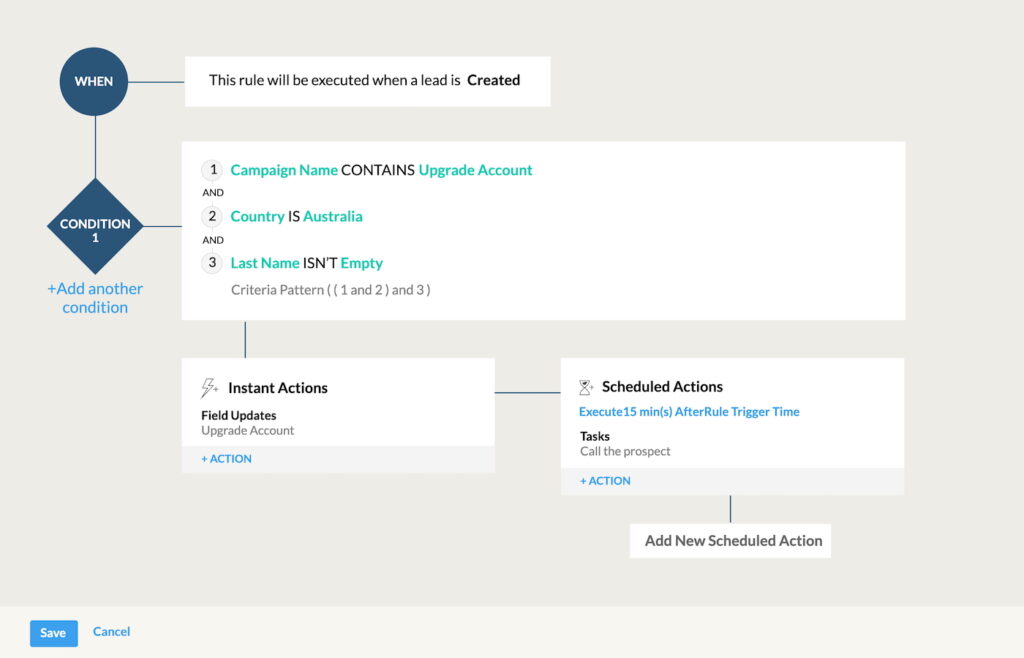The height and width of the screenshot is (658, 1024).
Task: Add action under Instant Actions
Action: tap(227, 459)
